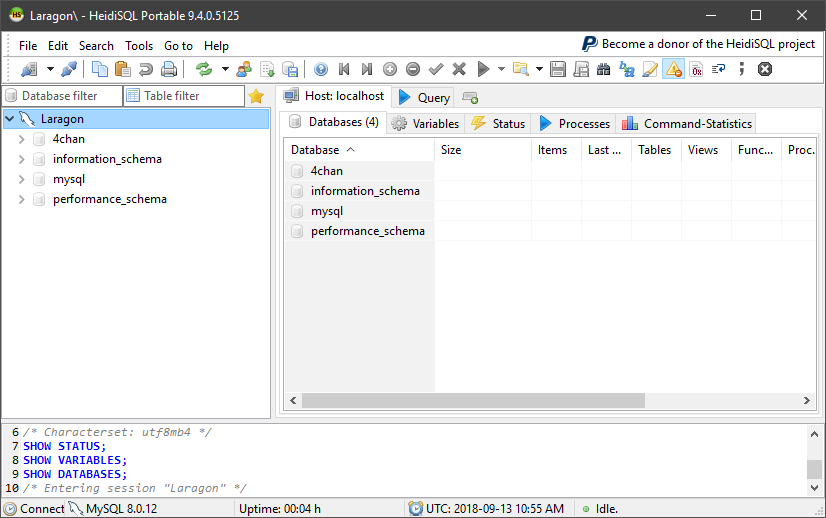This screenshot has height=518, width=826.
Task: Click the semicolon delimiter icon
Action: [x=742, y=69]
